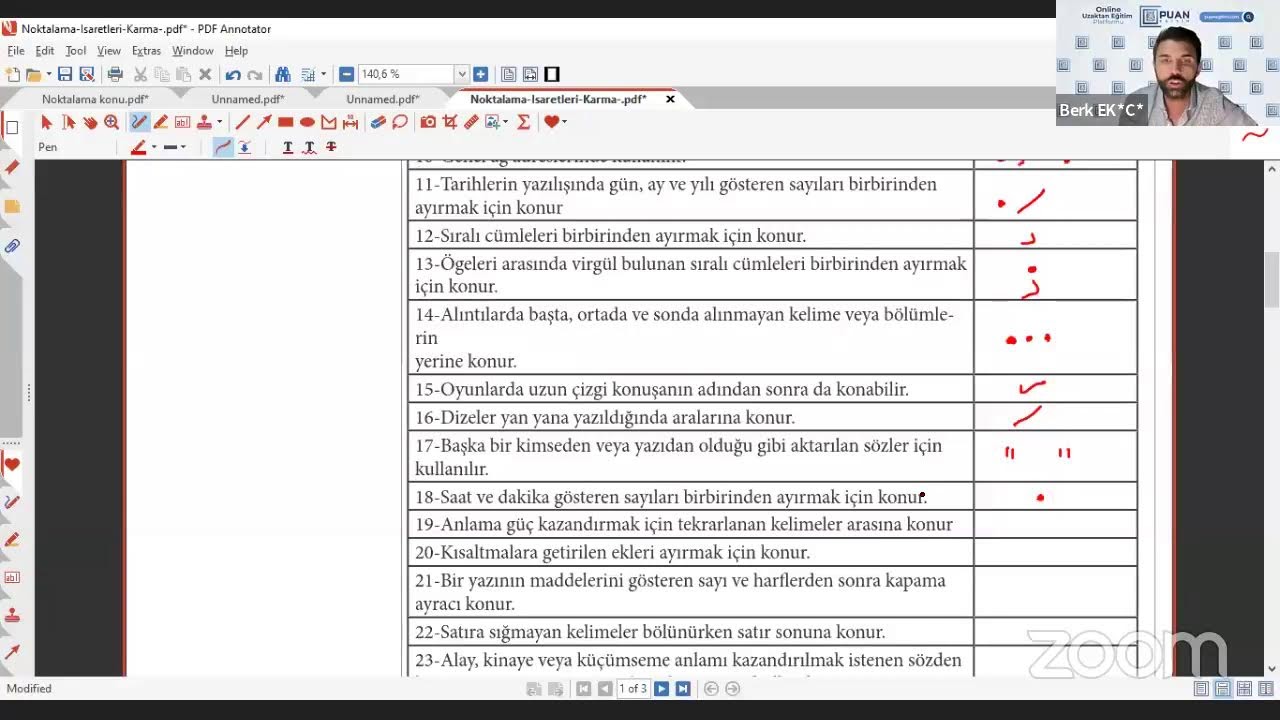Open the Extras menu

(146, 51)
